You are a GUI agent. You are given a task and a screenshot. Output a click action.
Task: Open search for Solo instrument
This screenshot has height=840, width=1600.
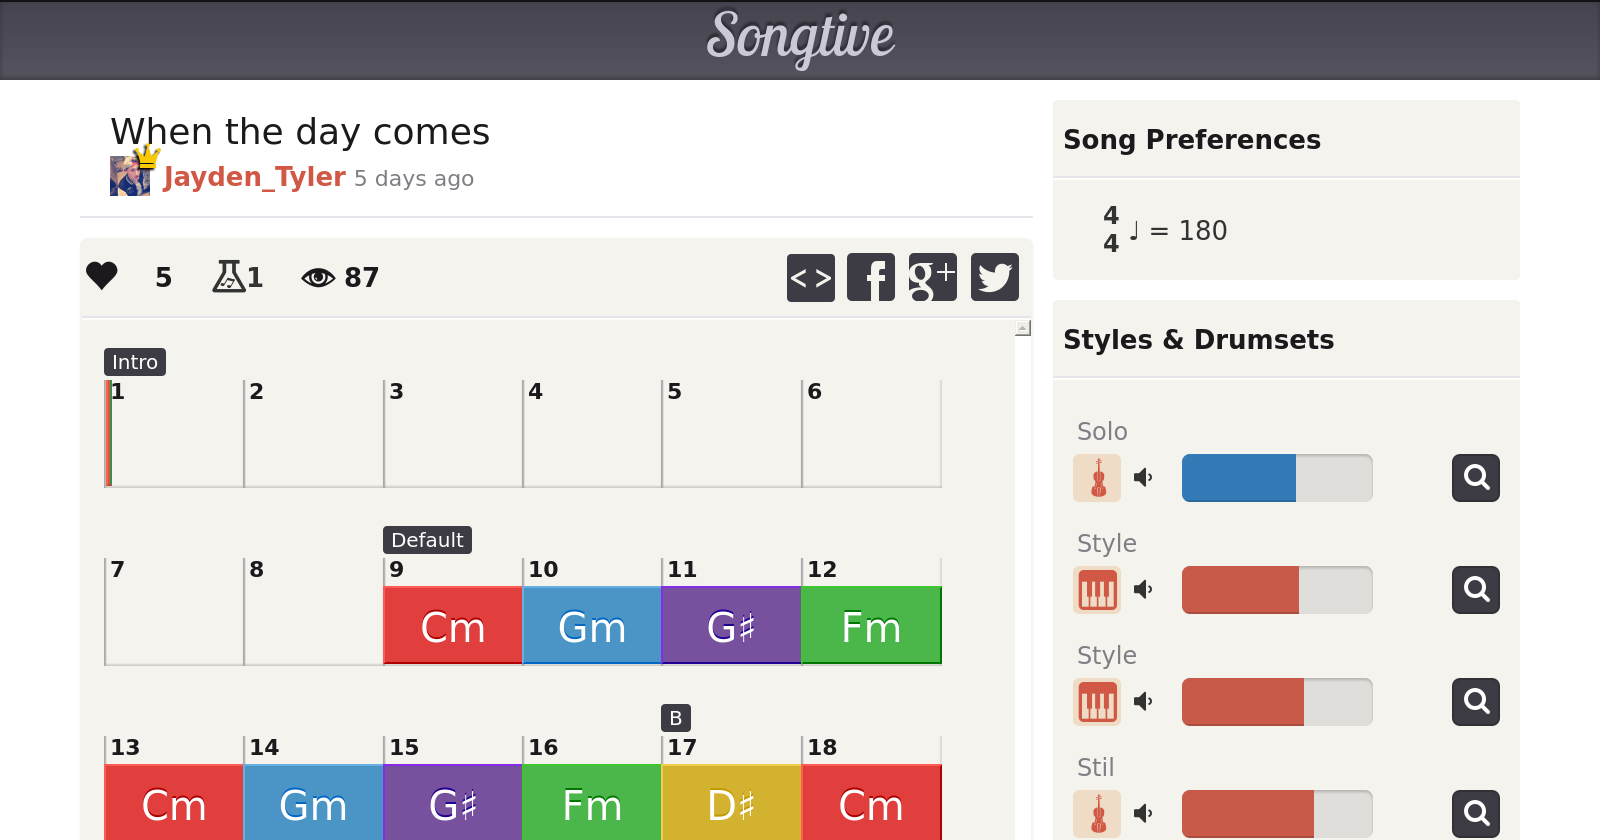pos(1475,478)
